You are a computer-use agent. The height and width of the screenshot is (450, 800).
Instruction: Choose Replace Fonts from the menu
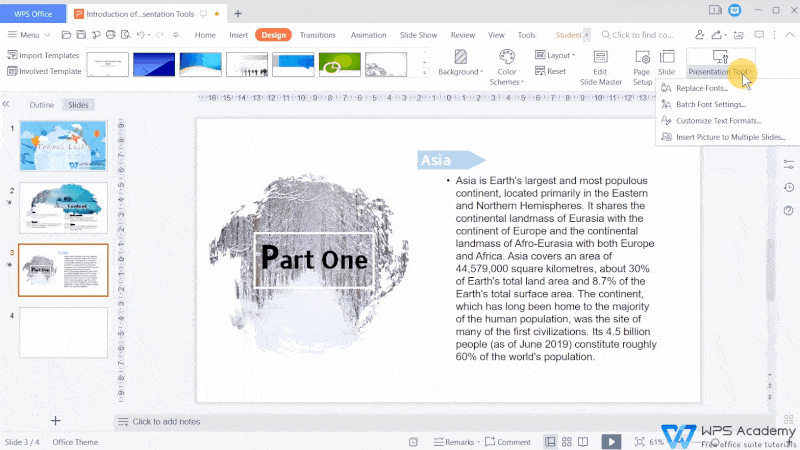701,88
